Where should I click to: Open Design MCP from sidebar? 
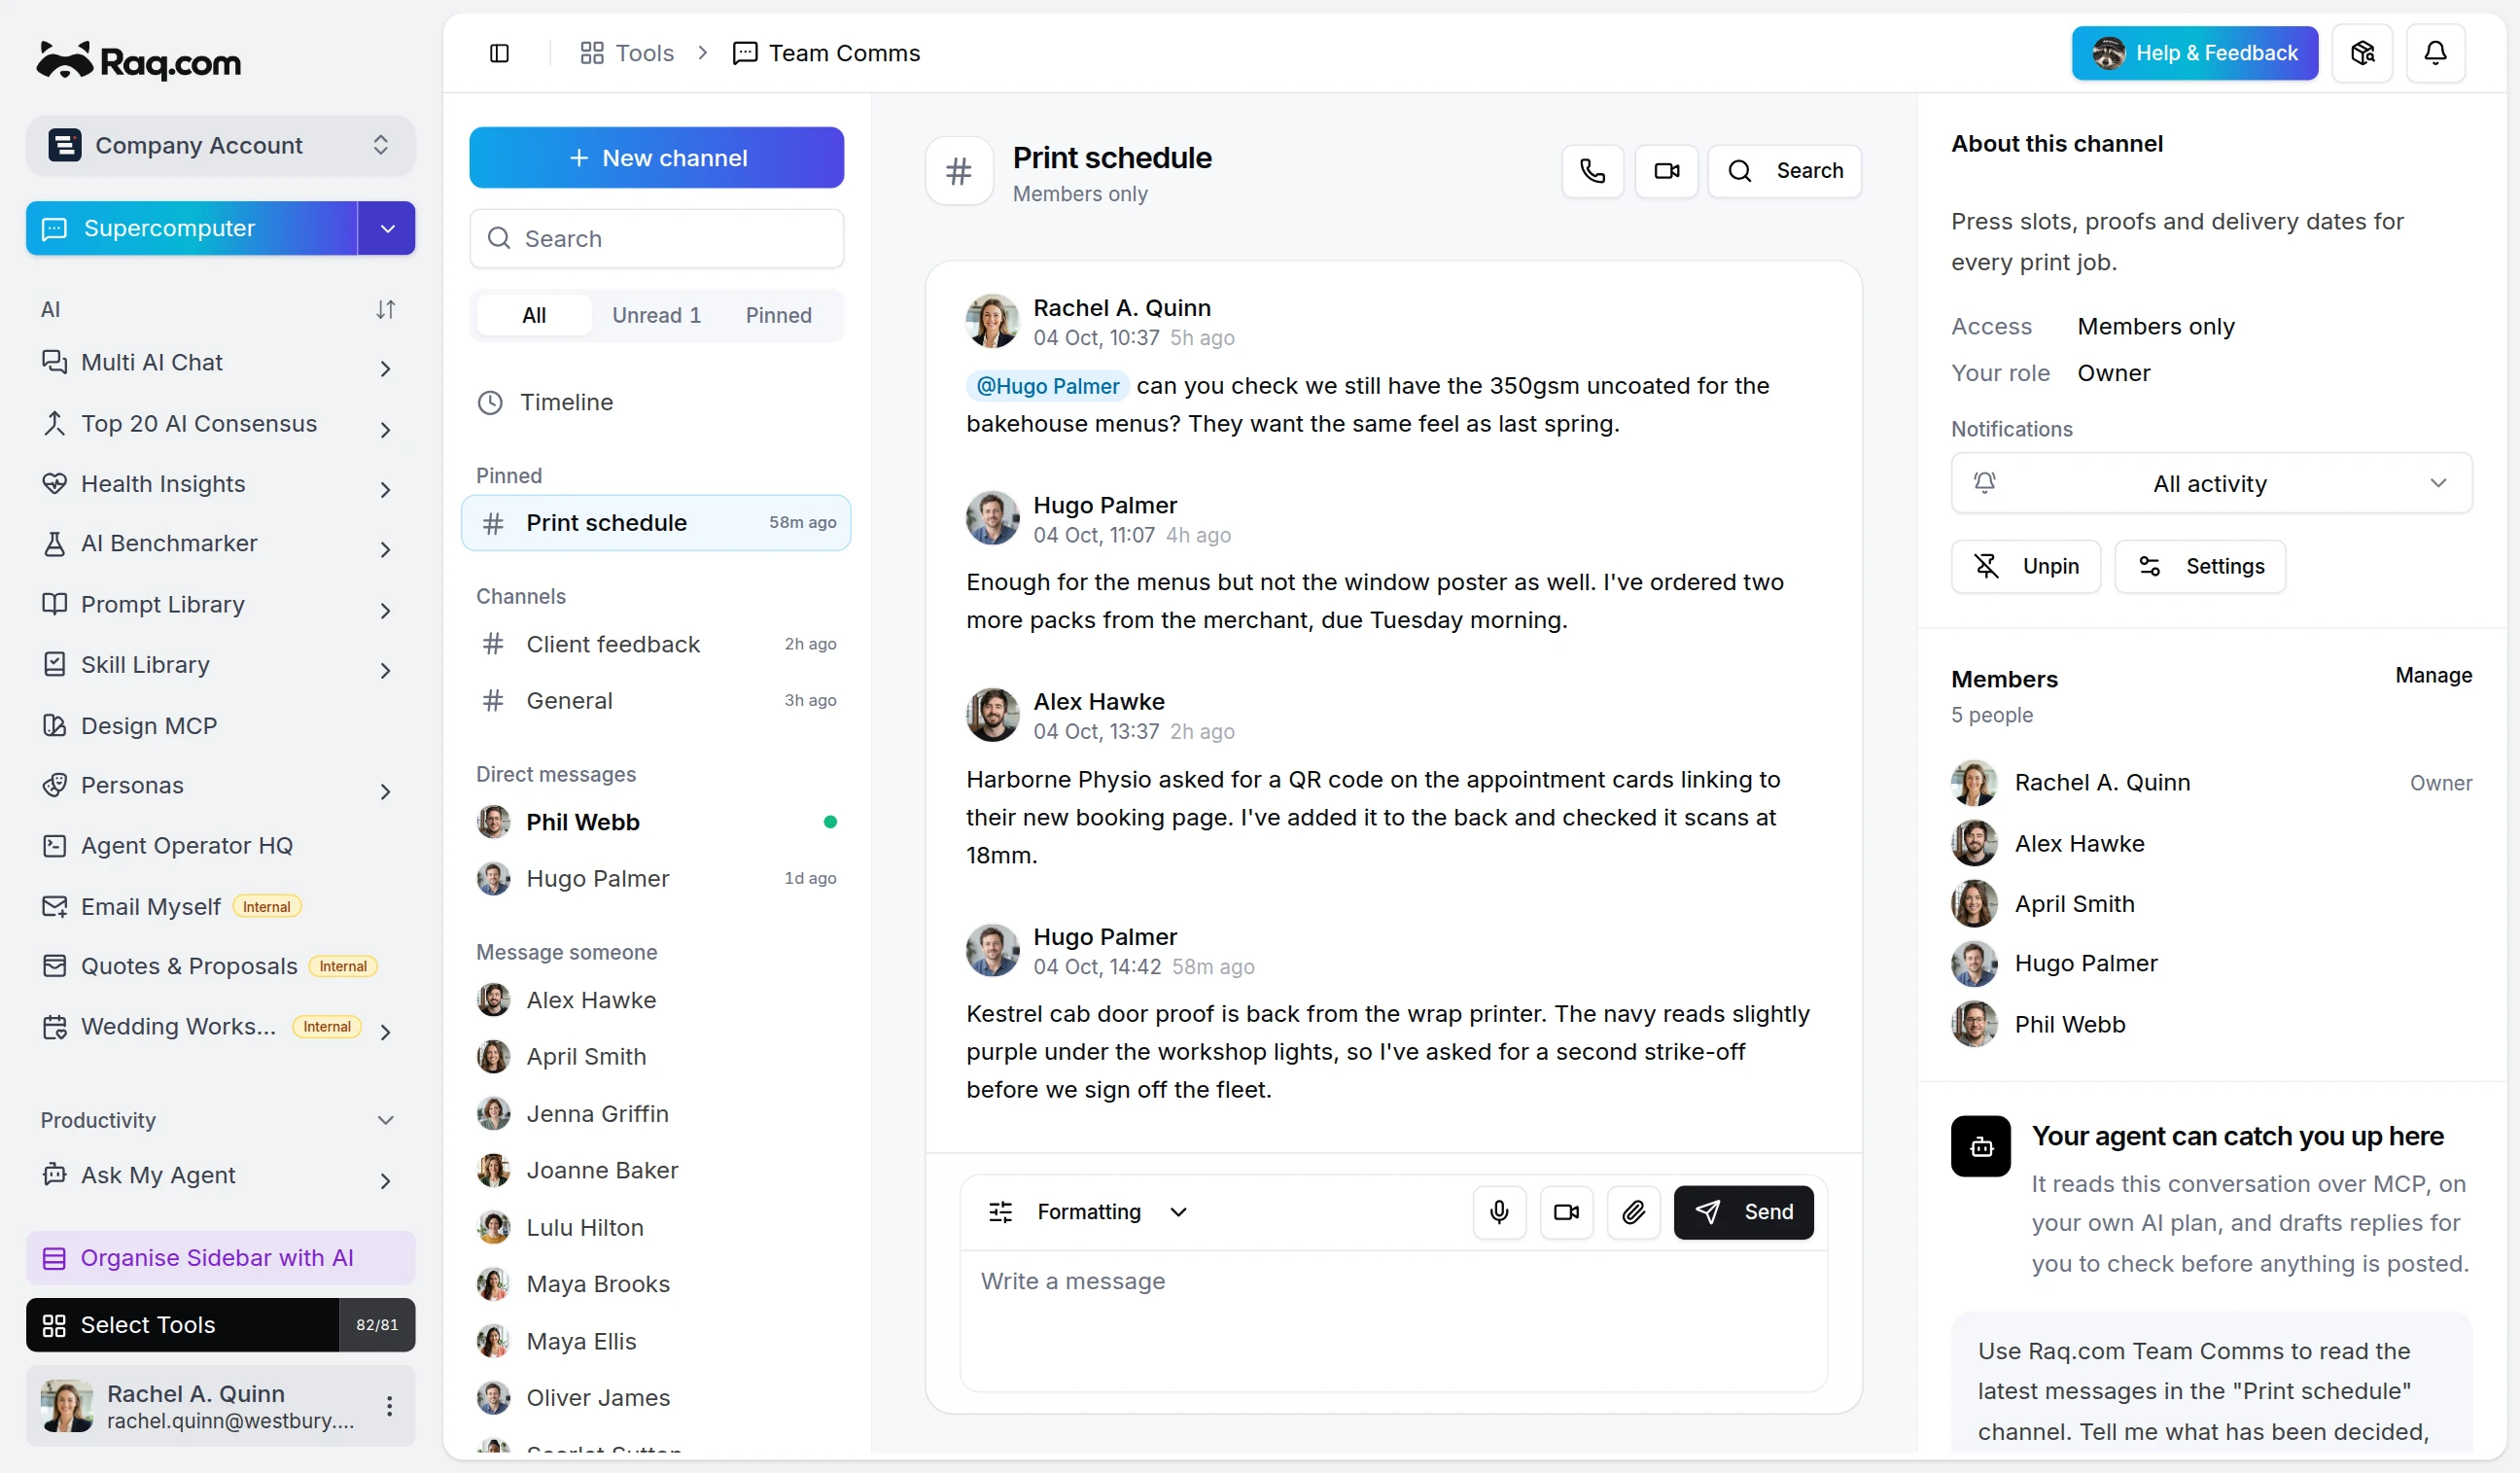tap(220, 725)
